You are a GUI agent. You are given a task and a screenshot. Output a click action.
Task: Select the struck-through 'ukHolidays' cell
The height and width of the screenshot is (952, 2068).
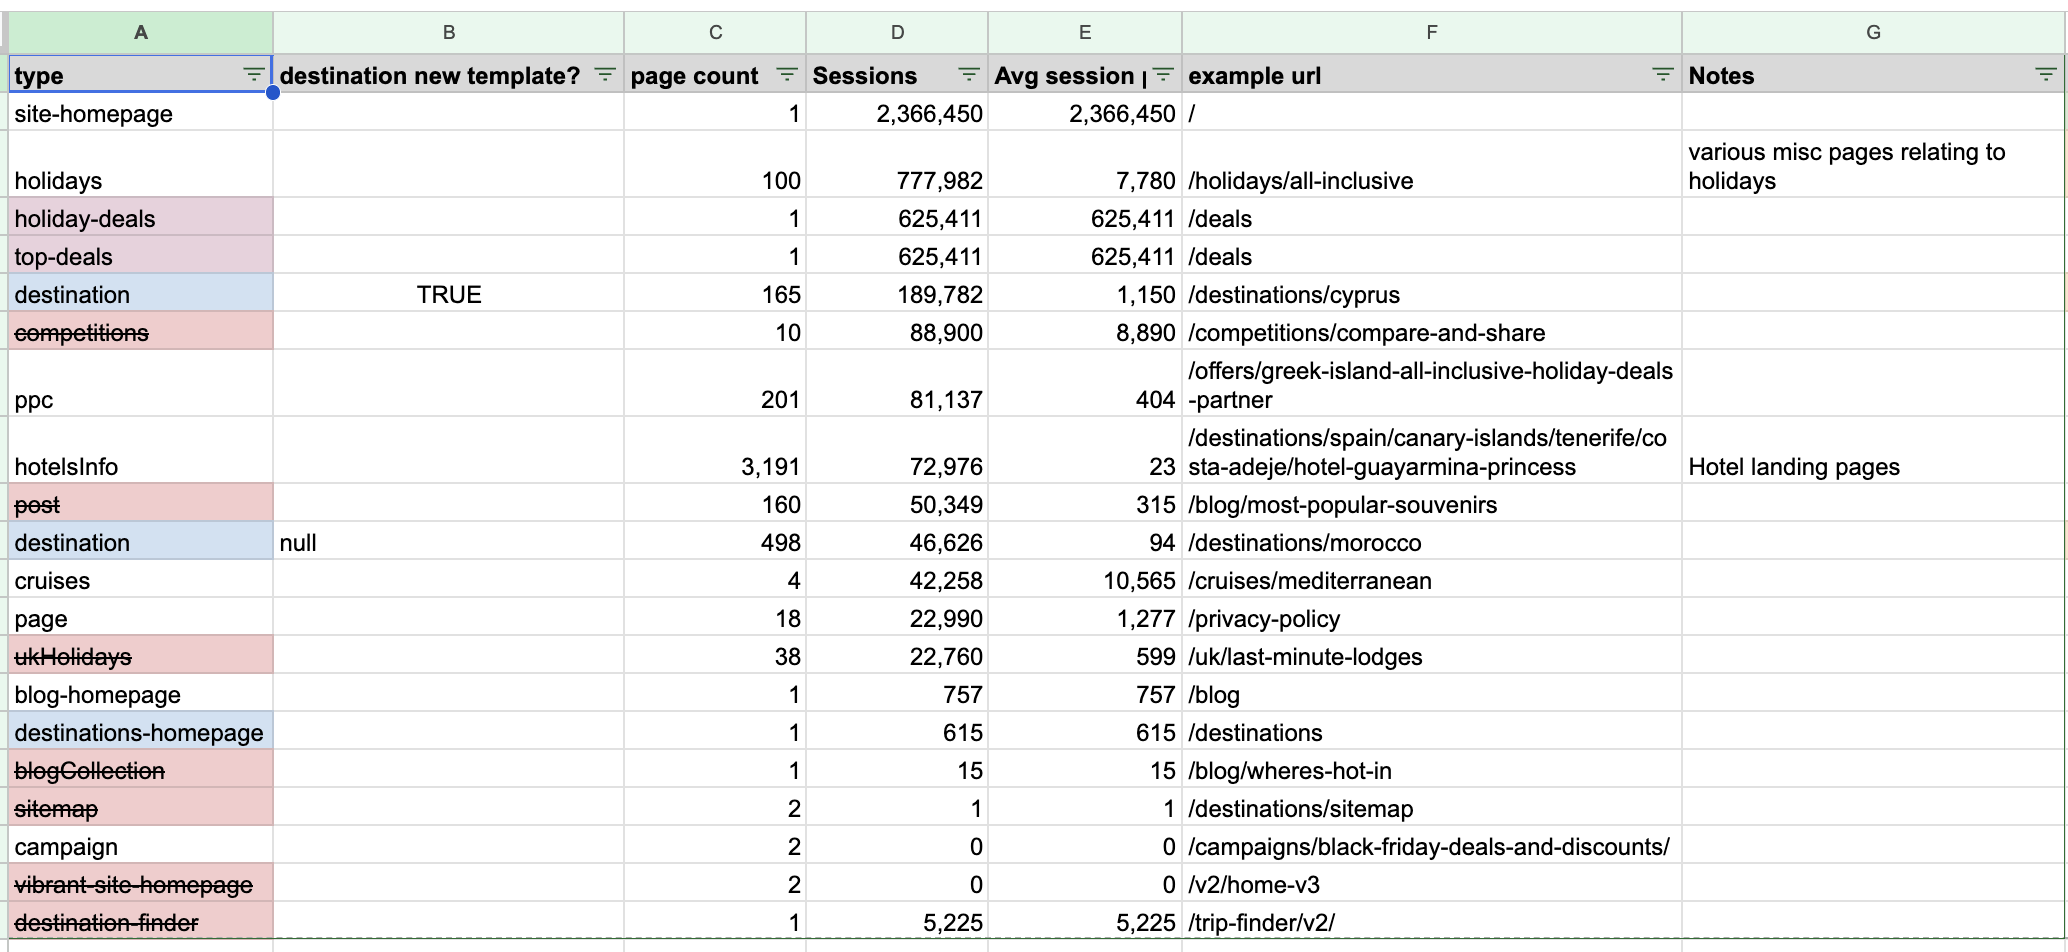point(141,656)
